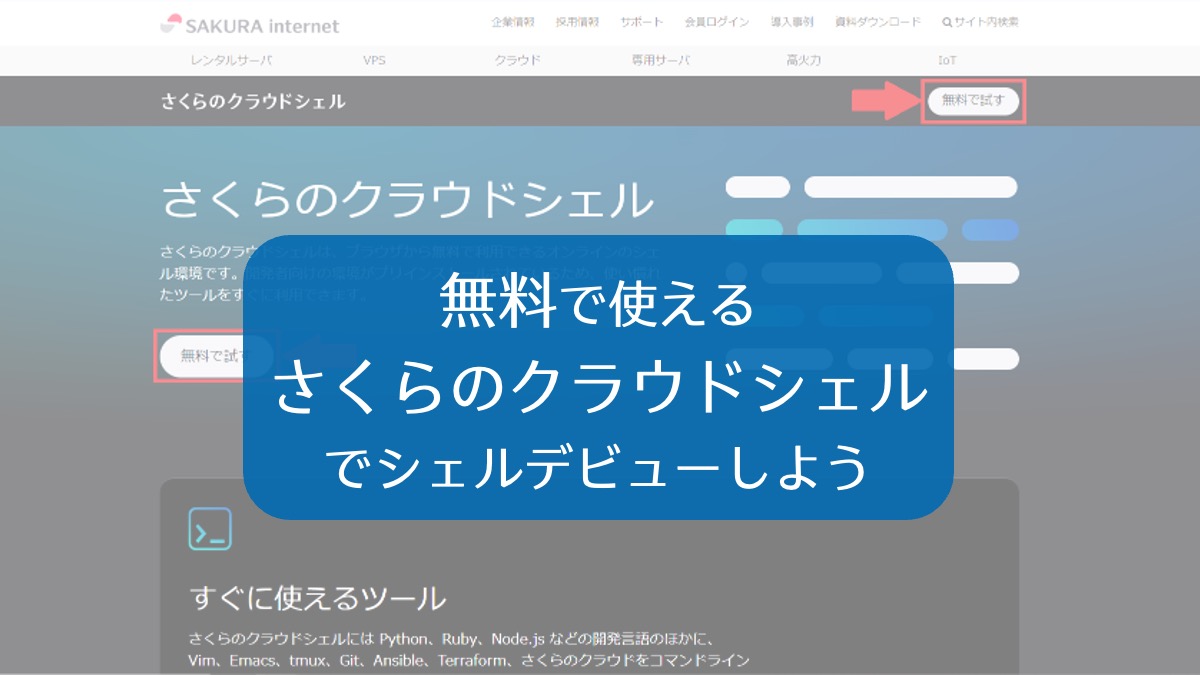Select the 専用サーバ navigation item
Viewport: 1200px width, 675px height.
[x=660, y=60]
